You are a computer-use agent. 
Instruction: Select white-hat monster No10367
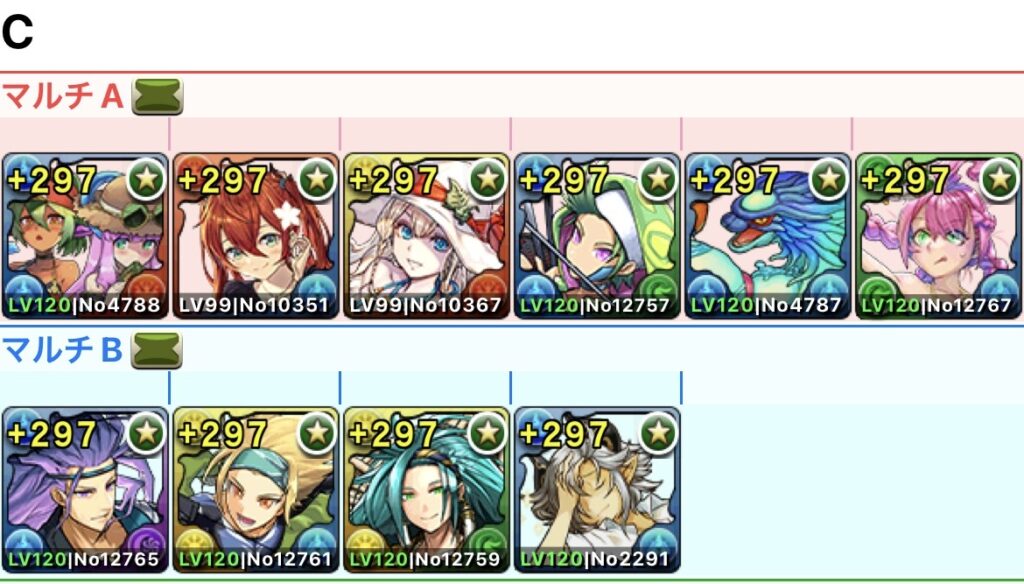426,236
